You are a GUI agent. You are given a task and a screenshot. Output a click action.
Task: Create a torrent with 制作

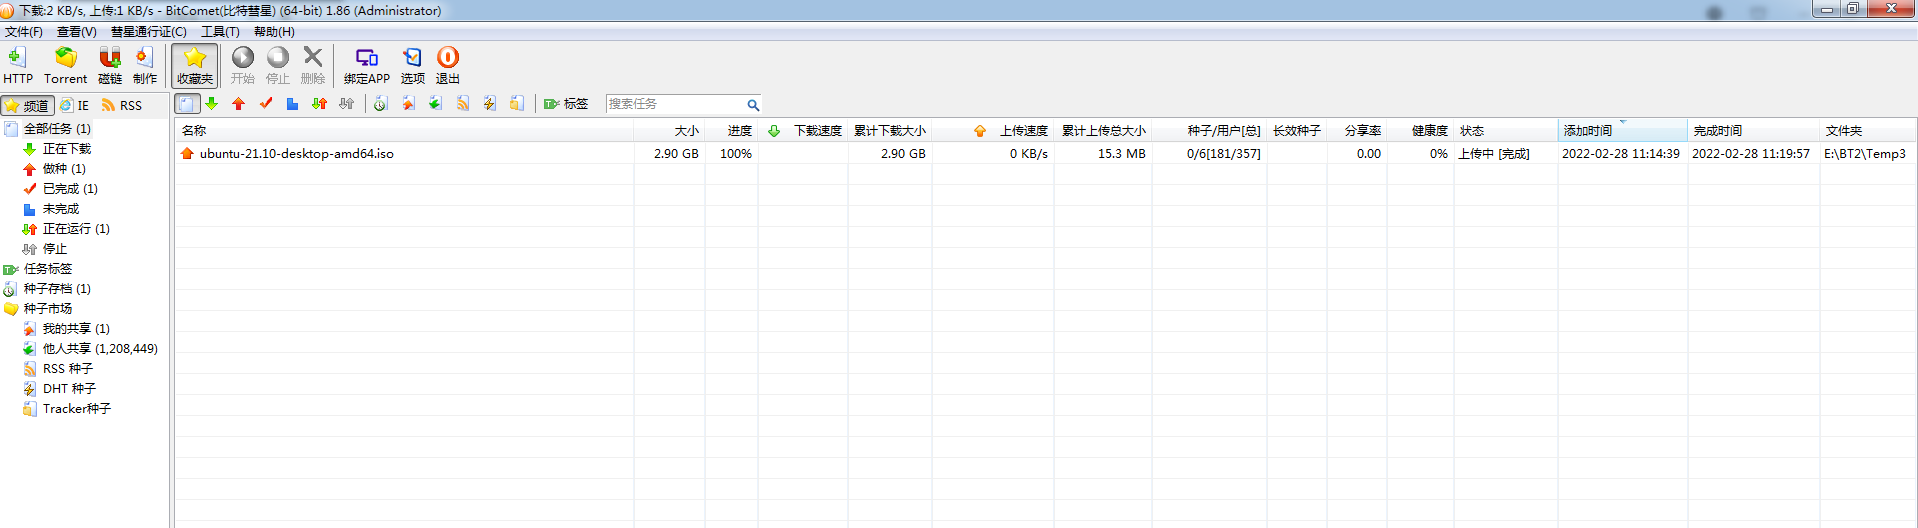coord(145,66)
